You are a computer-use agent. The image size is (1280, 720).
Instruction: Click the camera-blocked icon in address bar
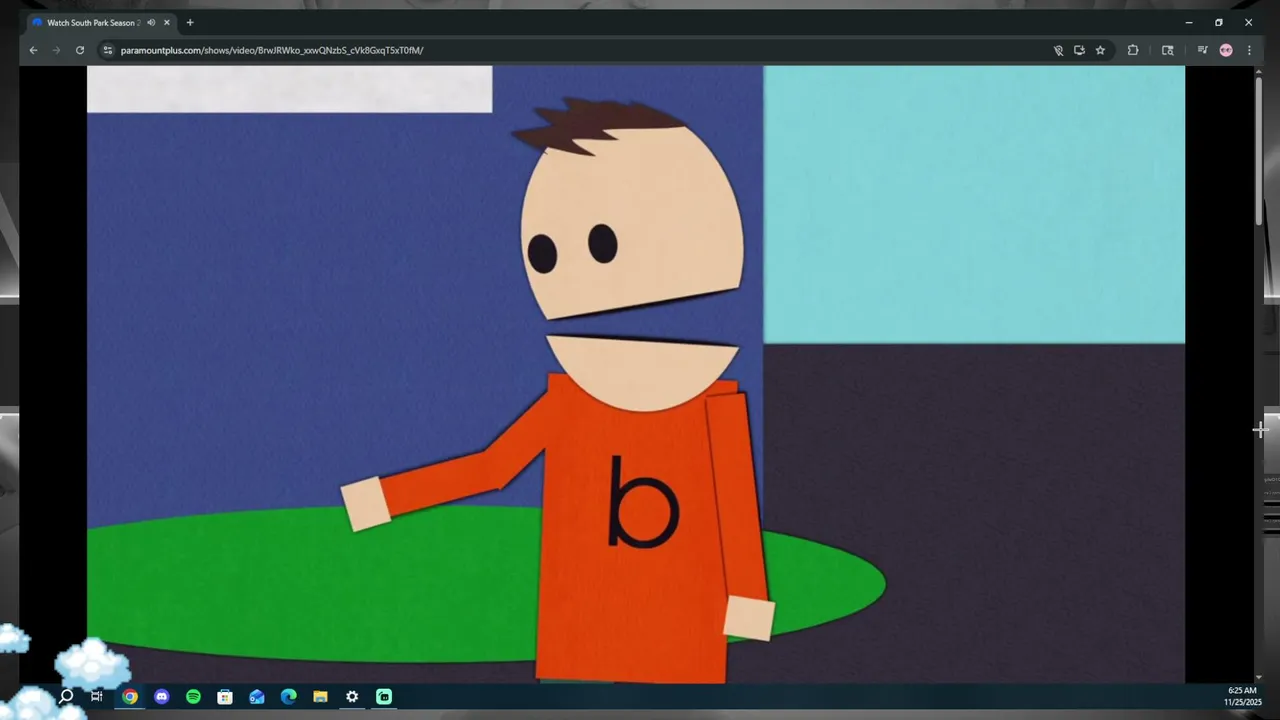(1058, 50)
